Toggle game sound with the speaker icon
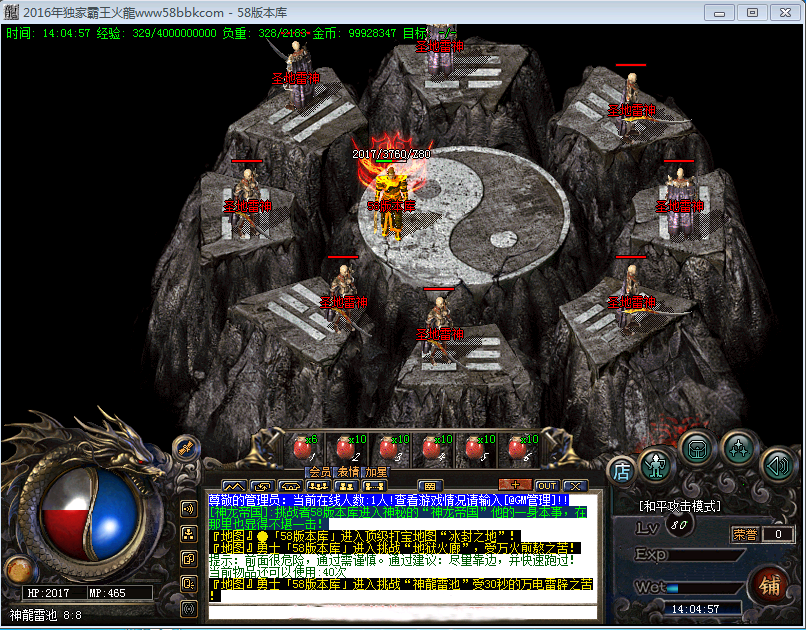The image size is (806, 630). (777, 465)
